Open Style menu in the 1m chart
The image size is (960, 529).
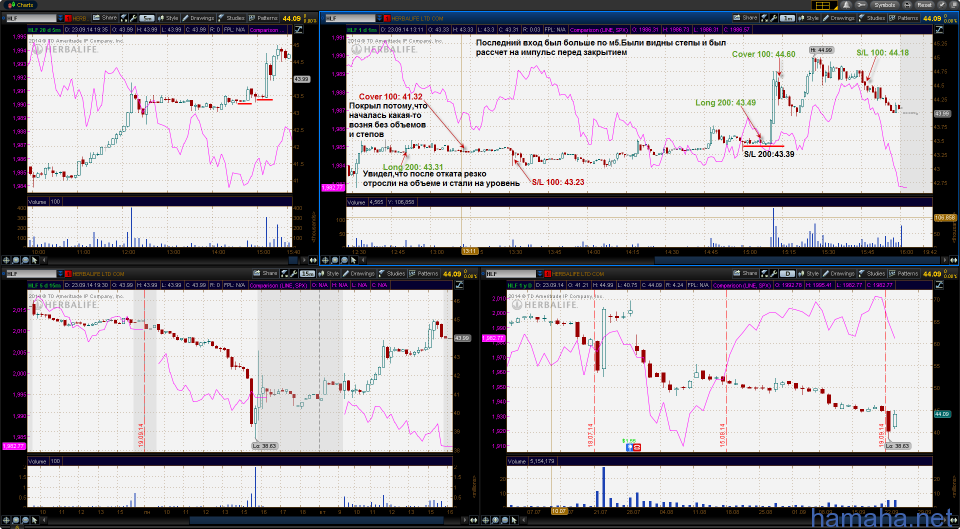point(809,18)
